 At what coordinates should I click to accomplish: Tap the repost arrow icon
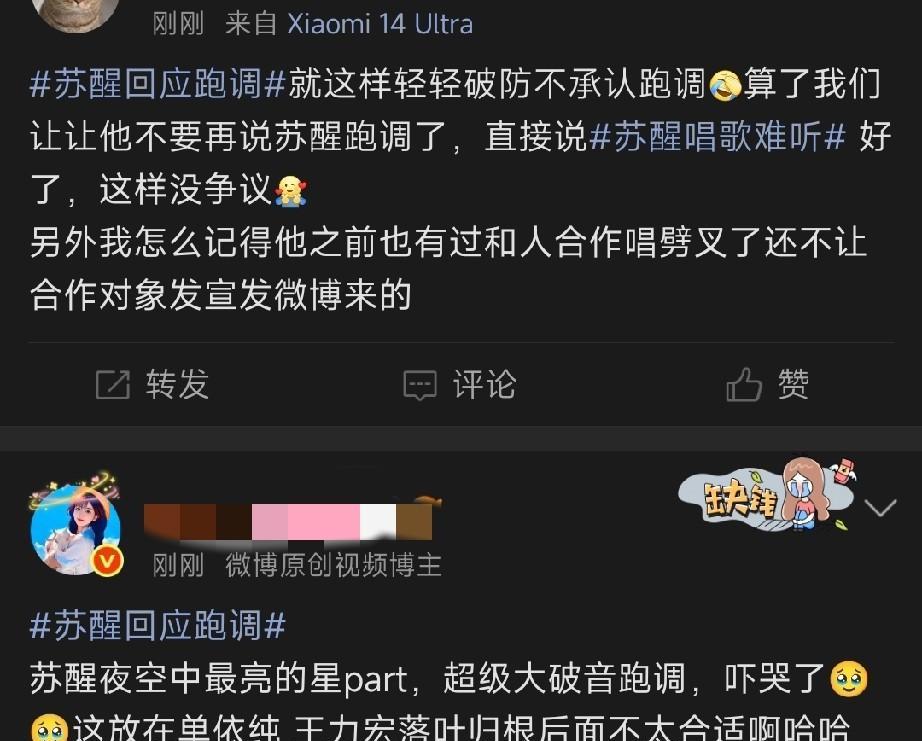(113, 385)
